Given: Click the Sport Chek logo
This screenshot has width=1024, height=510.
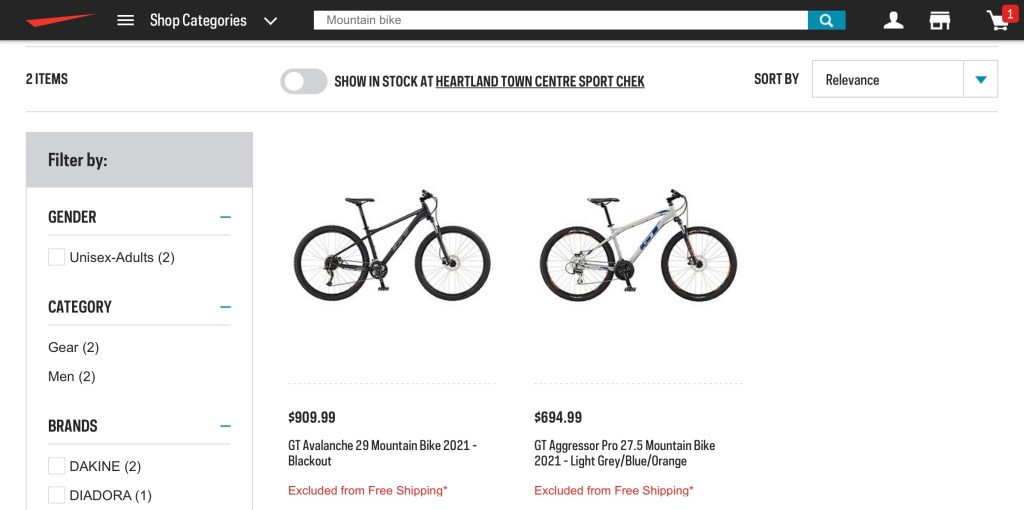Looking at the screenshot, I should tap(59, 20).
